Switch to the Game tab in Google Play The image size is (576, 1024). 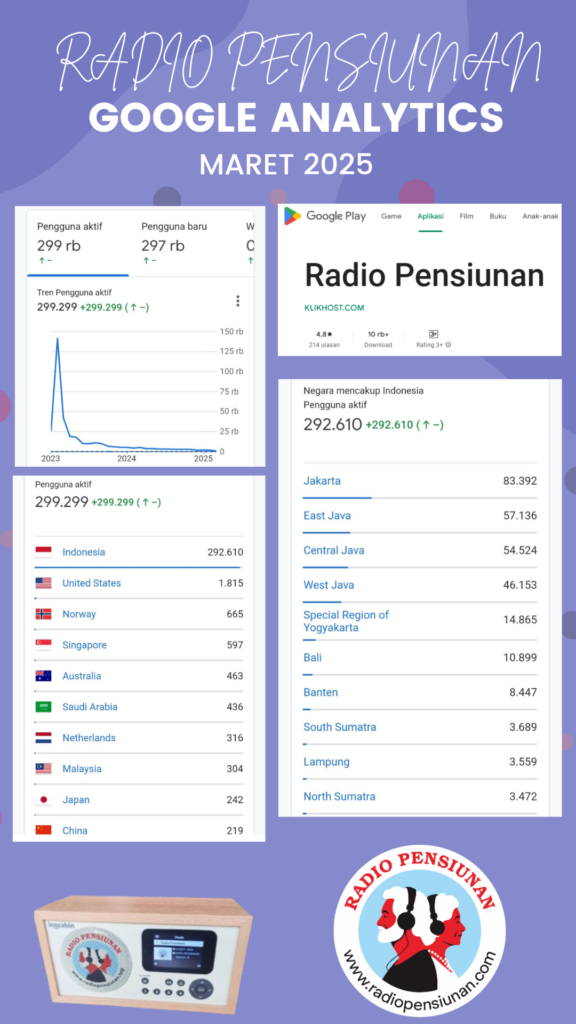coord(391,216)
